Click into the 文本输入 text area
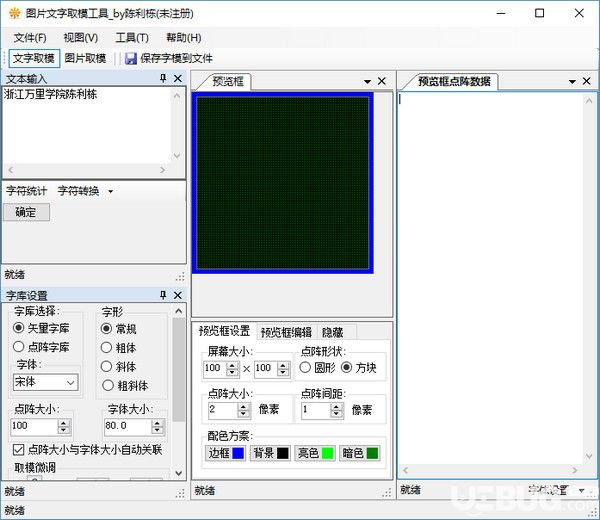 [x=87, y=126]
